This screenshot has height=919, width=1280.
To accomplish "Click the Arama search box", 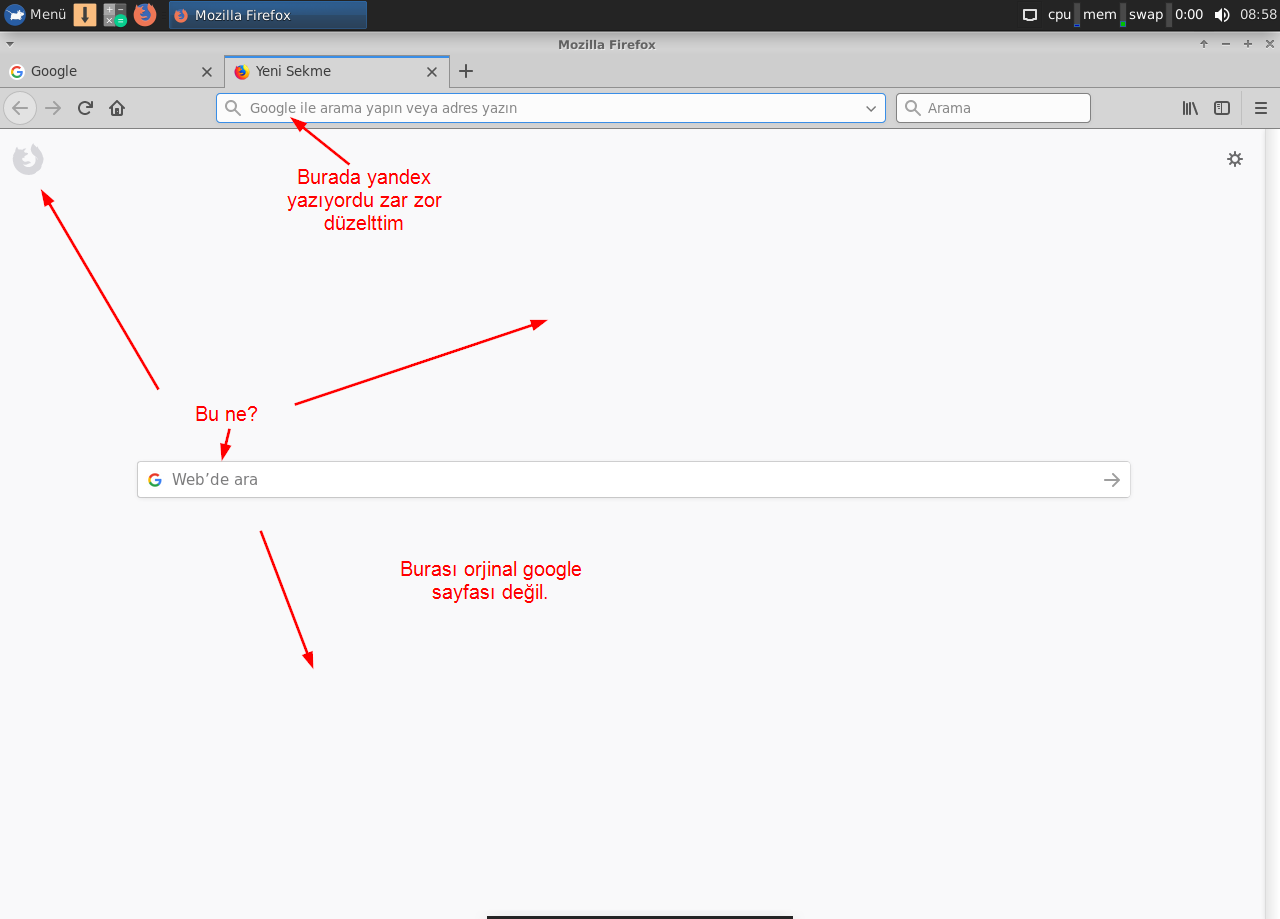I will (x=993, y=108).
